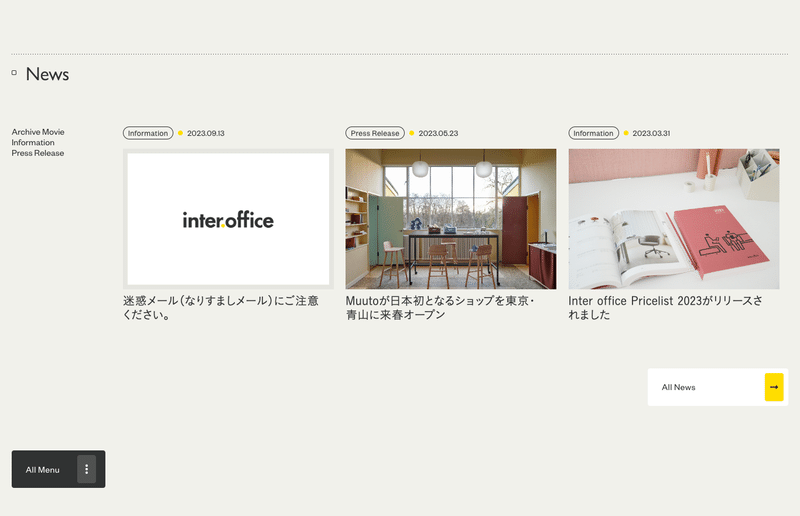The height and width of the screenshot is (516, 800).
Task: Open the Muuto shop interior thumbnail
Action: tap(451, 219)
